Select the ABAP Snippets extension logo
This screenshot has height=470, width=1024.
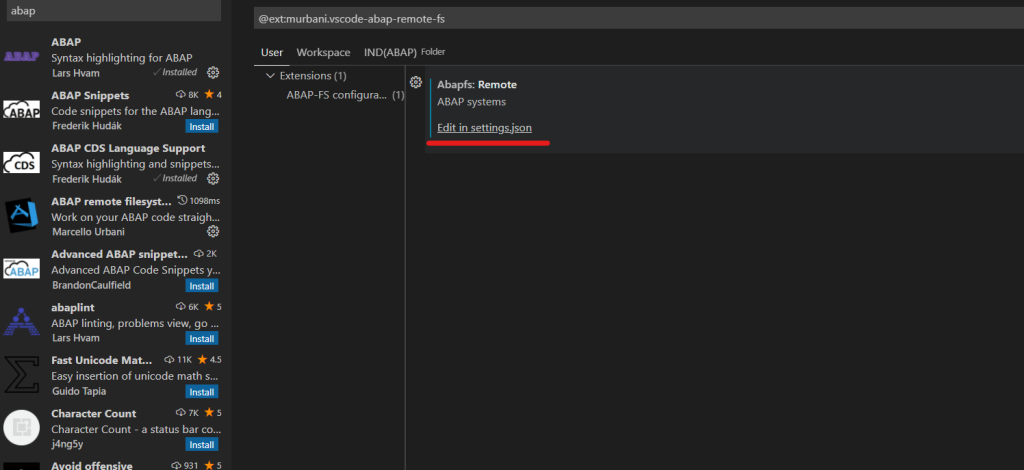(x=22, y=110)
